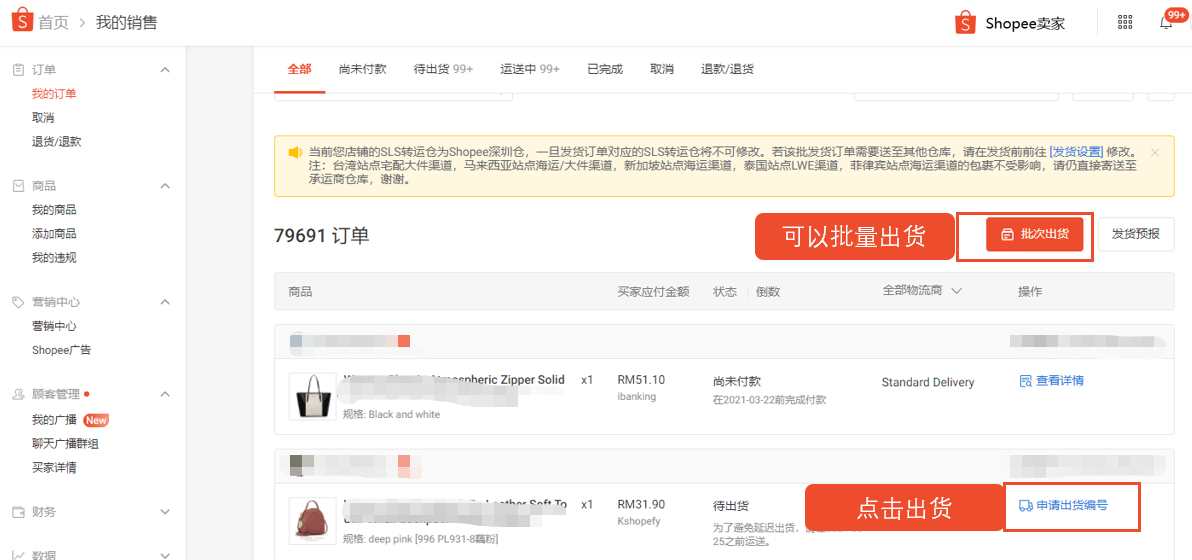Screen dimensions: 1192x560
Task: Expand the 财务 sidebar section
Action: click(x=165, y=512)
